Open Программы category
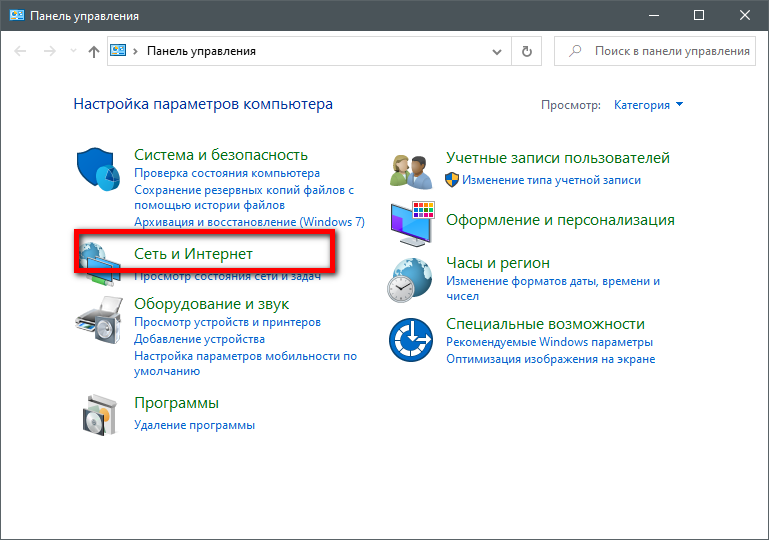 (x=177, y=403)
